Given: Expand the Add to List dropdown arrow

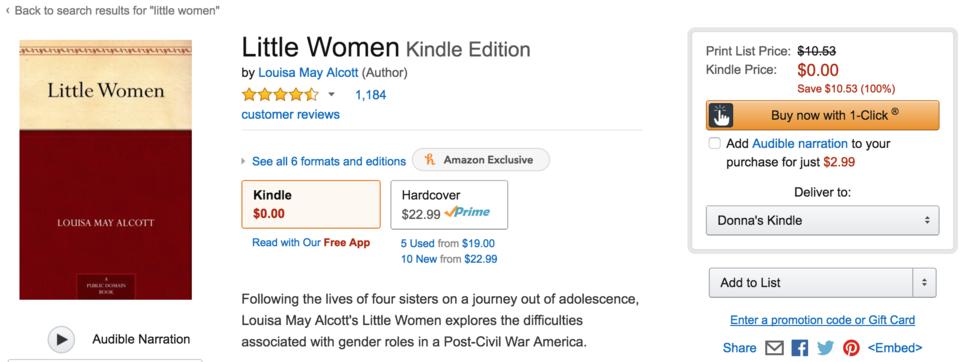Looking at the screenshot, I should tap(924, 283).
